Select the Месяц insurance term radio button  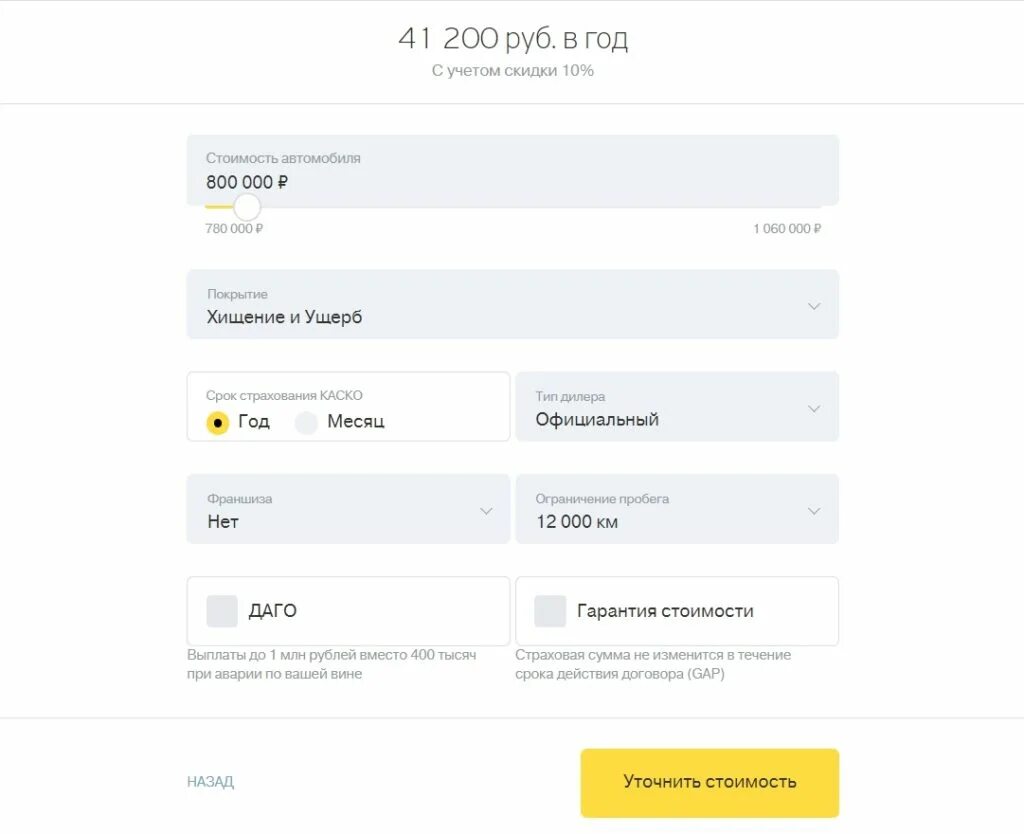pos(306,422)
